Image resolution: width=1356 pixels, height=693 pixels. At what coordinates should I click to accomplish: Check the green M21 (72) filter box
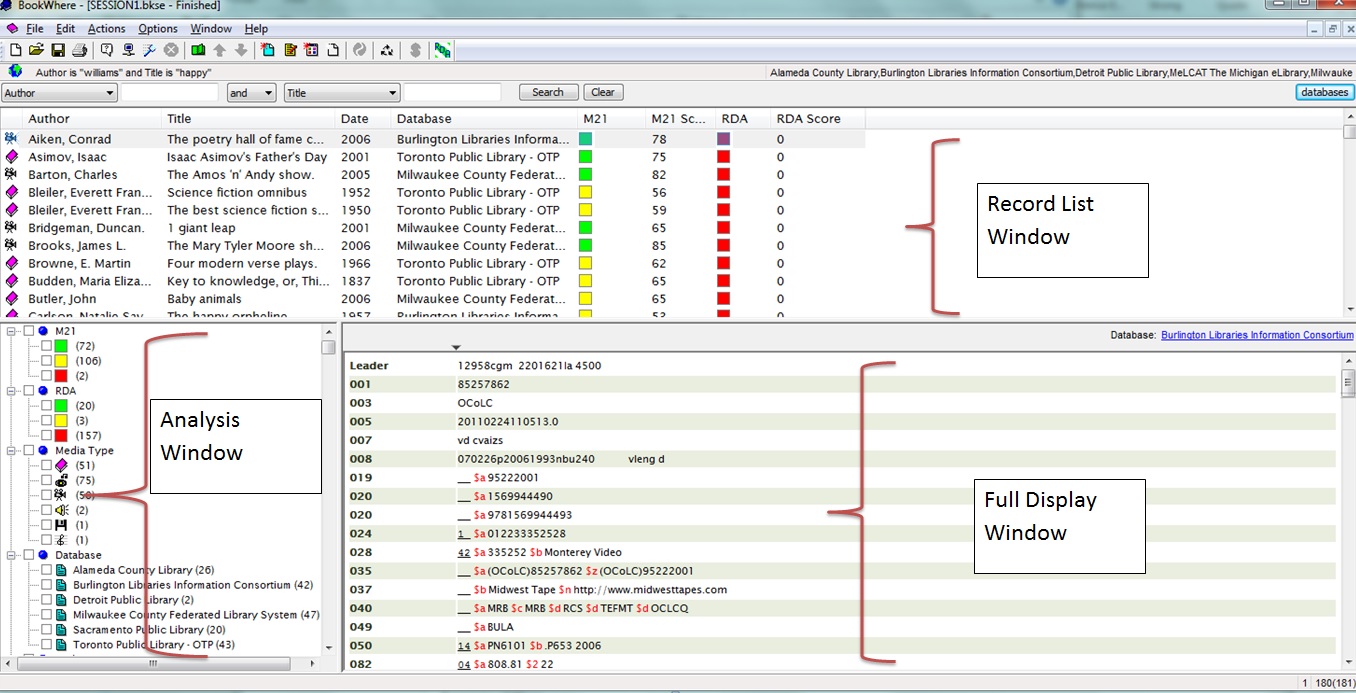pos(46,346)
